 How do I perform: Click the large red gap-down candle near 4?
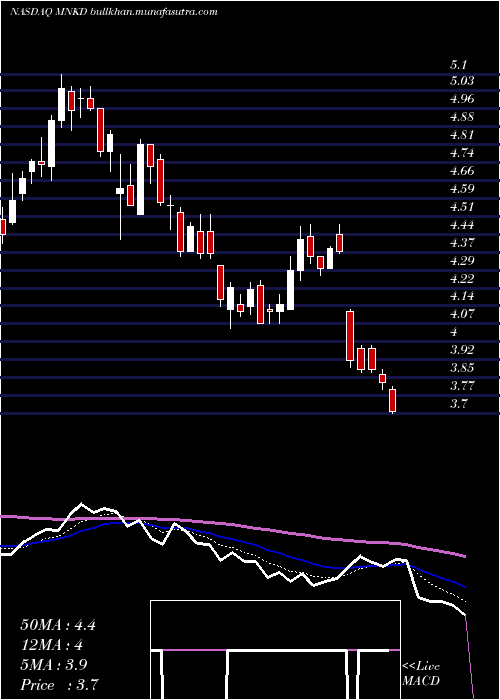tap(350, 336)
